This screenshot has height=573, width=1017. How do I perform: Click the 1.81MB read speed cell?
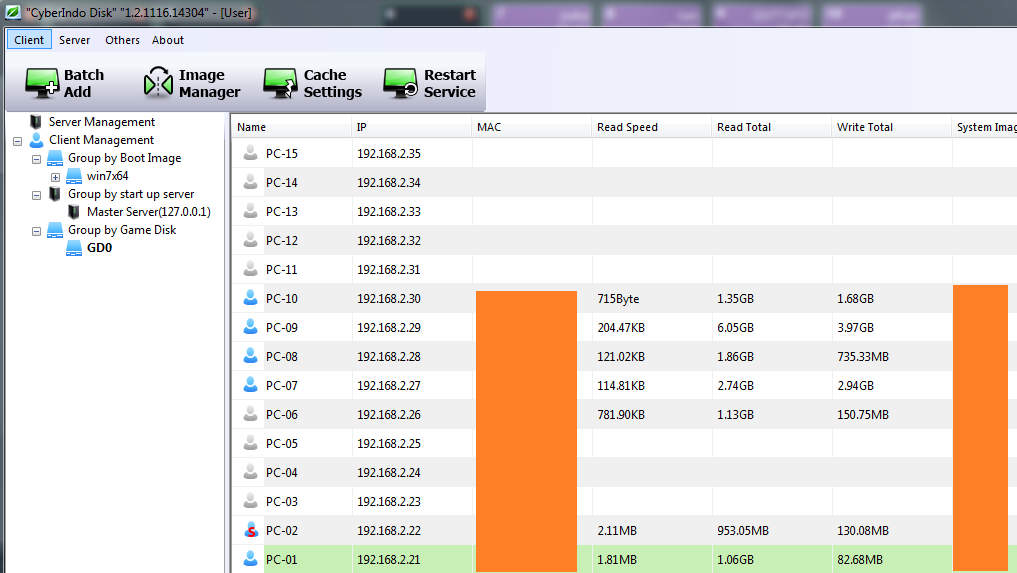617,559
